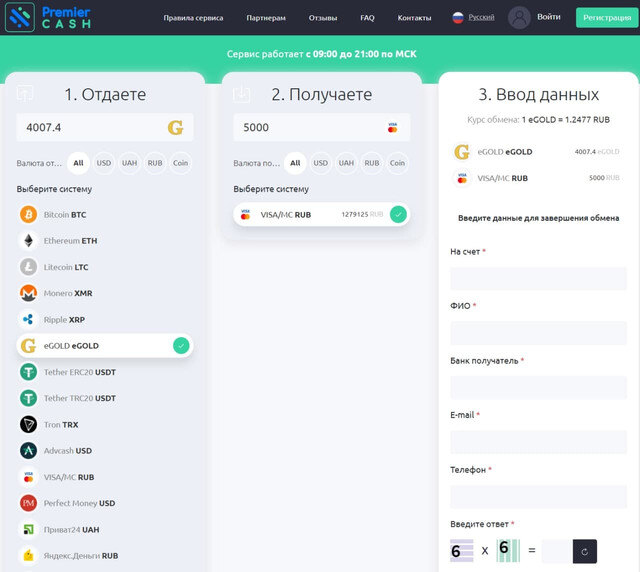Screen dimensions: 640x572
Task: Click the user avatar icon beside Войти
Action: 519,17
